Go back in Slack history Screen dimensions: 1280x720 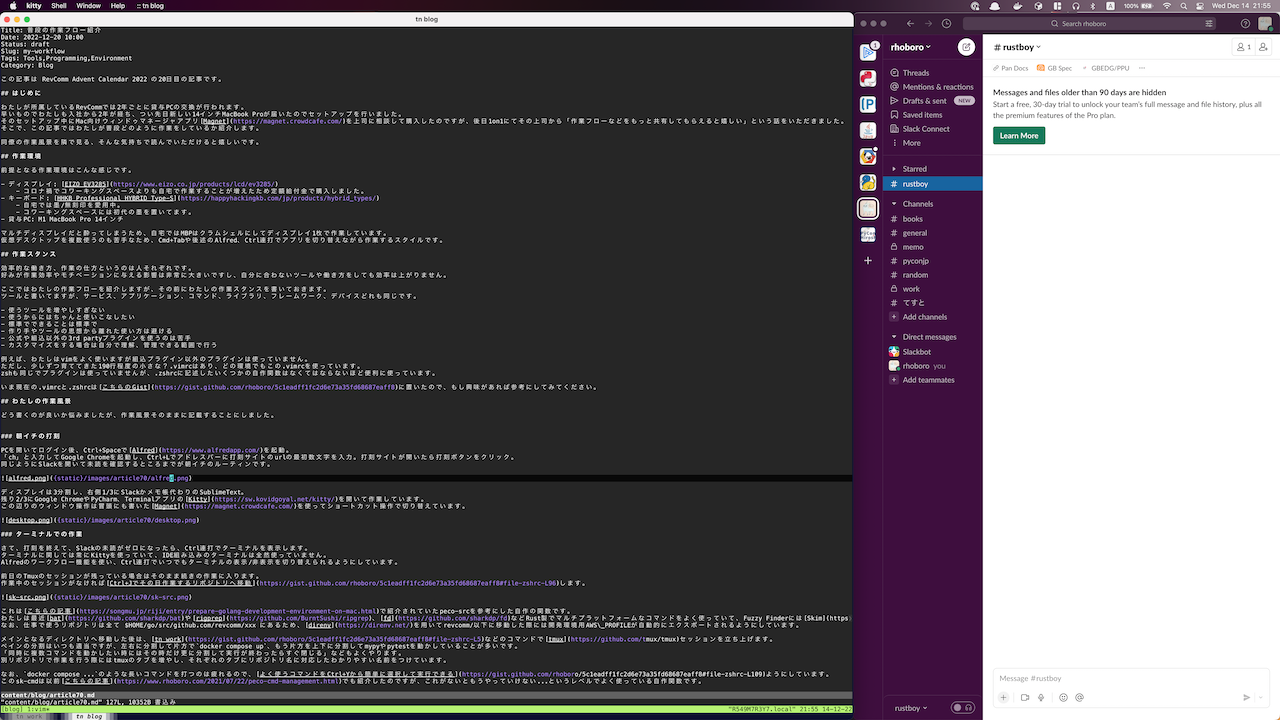click(x=911, y=23)
